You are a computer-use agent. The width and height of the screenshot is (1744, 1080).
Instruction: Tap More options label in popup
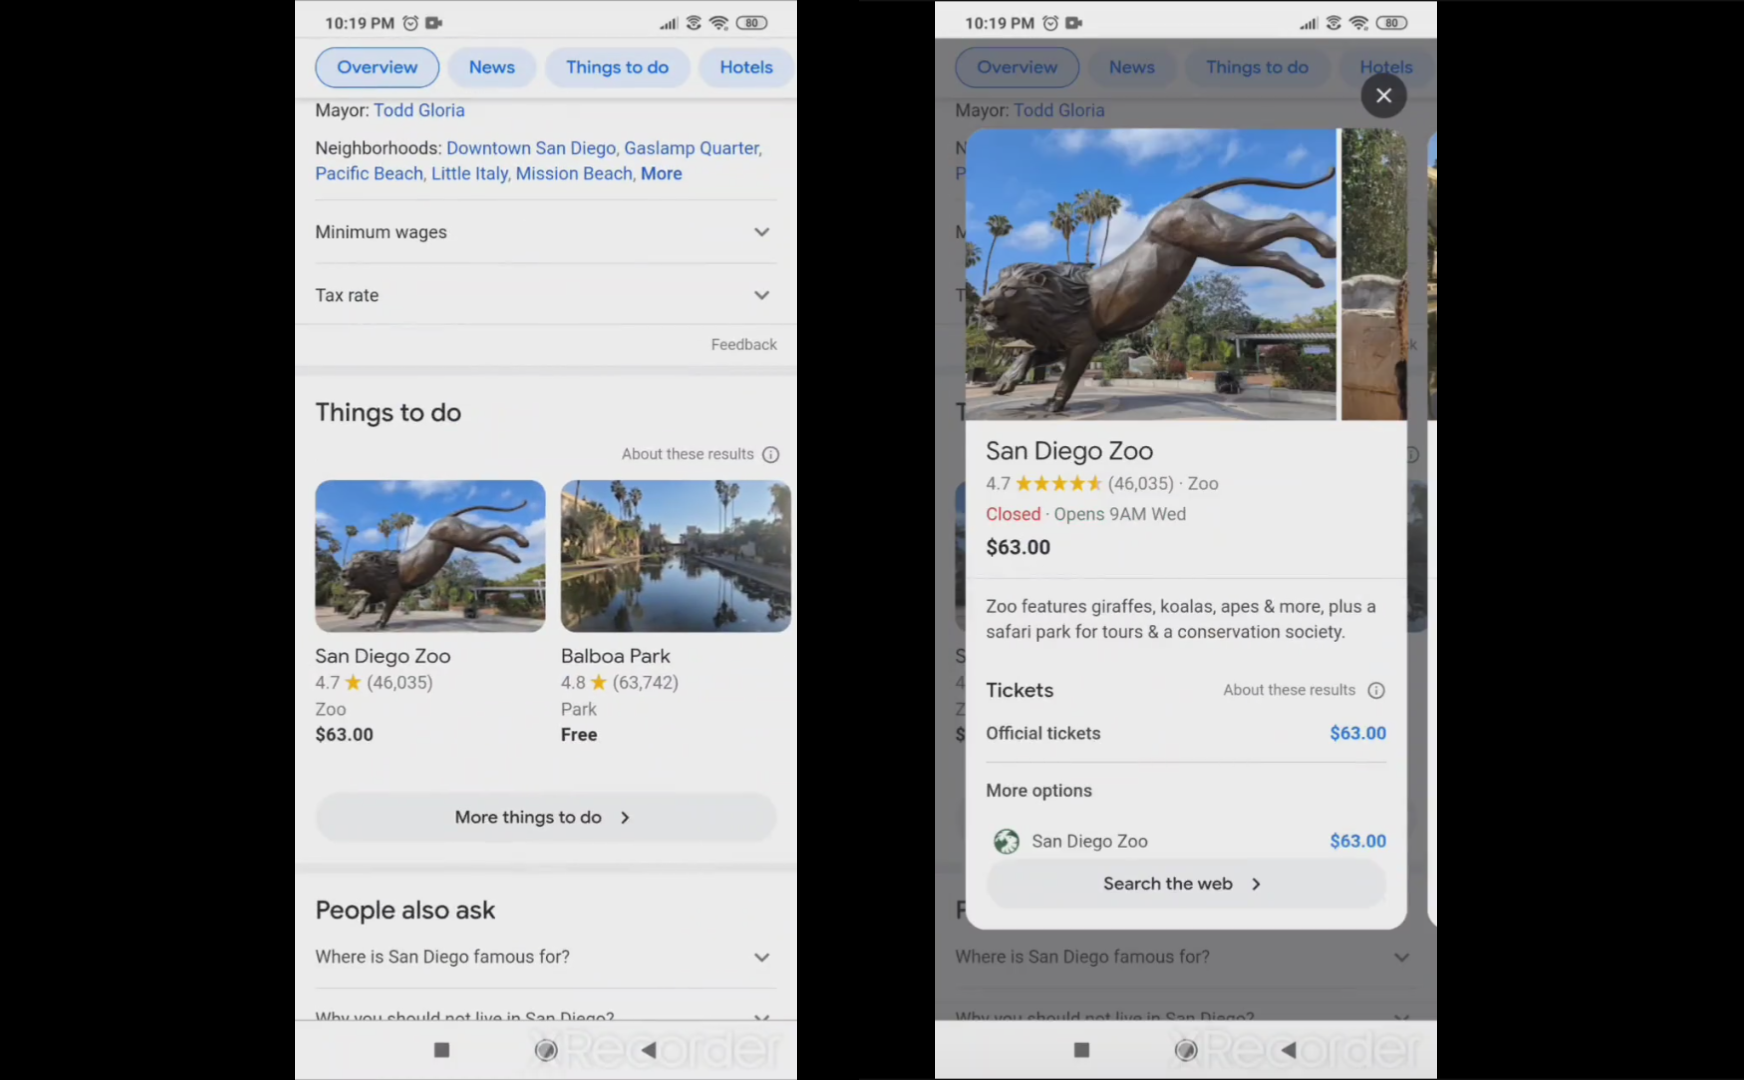coord(1039,791)
